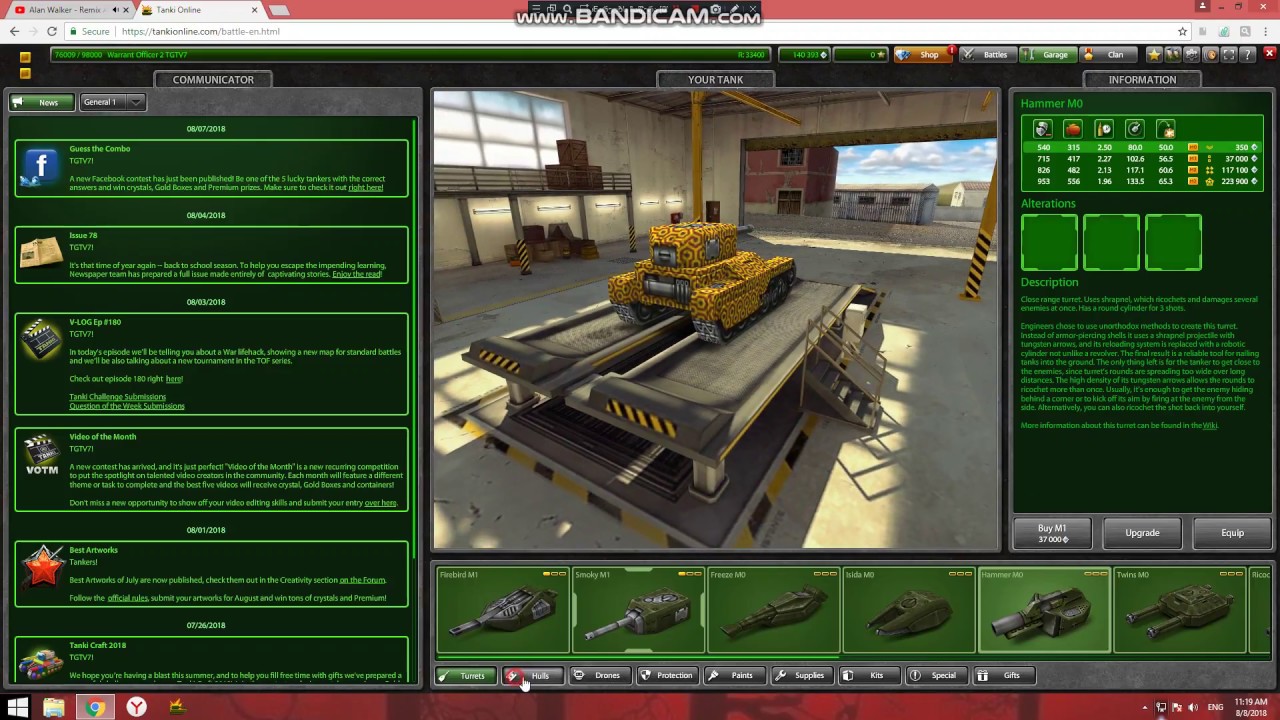Click the rank experience progress bar

tap(411, 55)
